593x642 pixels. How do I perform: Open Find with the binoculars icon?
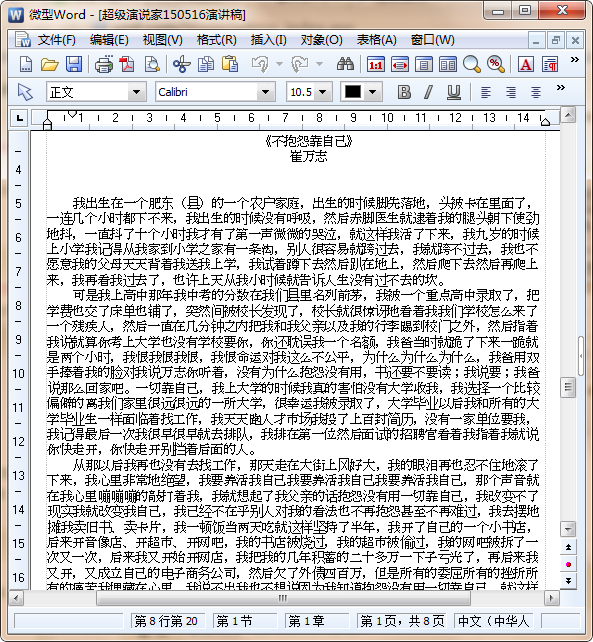(x=345, y=65)
